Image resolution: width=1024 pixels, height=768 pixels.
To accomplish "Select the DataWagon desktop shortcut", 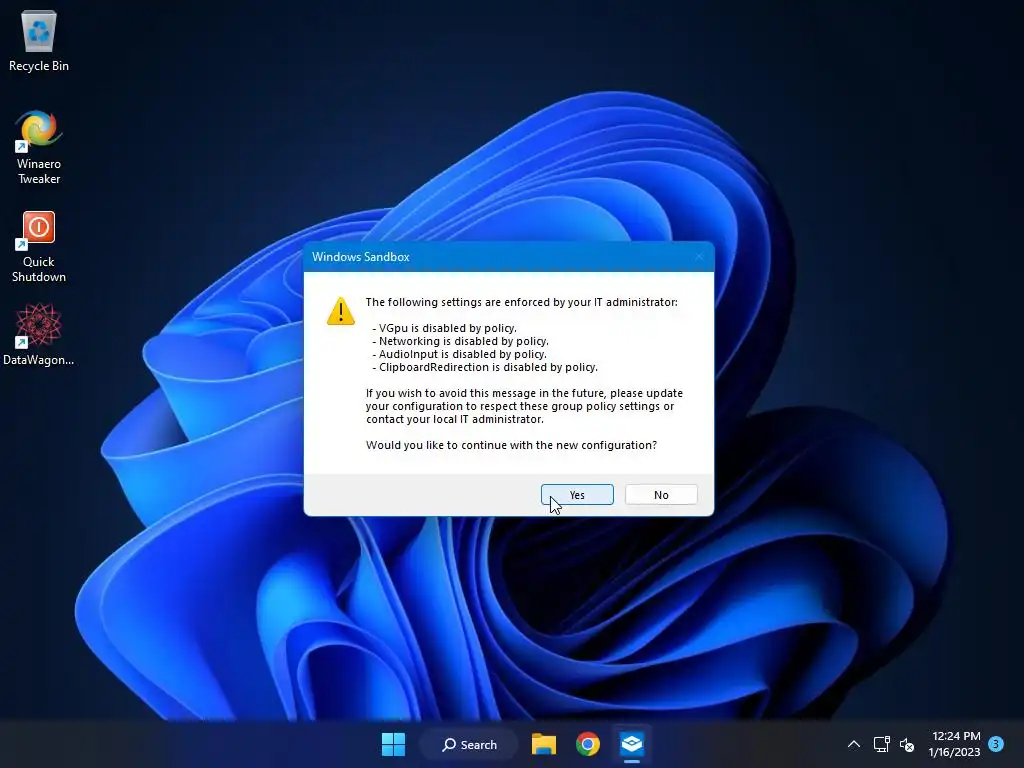I will 39,335.
